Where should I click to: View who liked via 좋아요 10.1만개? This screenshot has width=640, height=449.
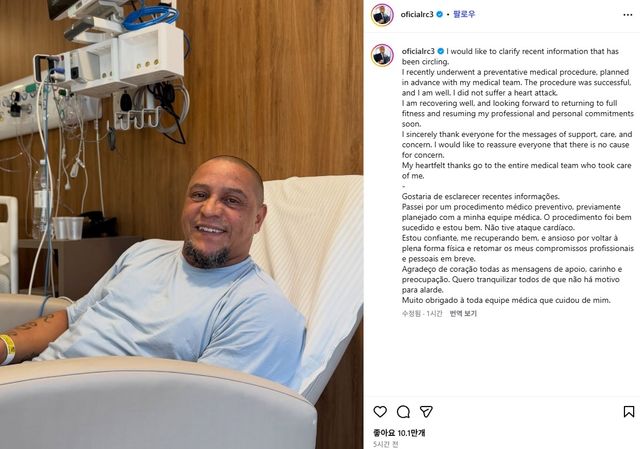(399, 433)
